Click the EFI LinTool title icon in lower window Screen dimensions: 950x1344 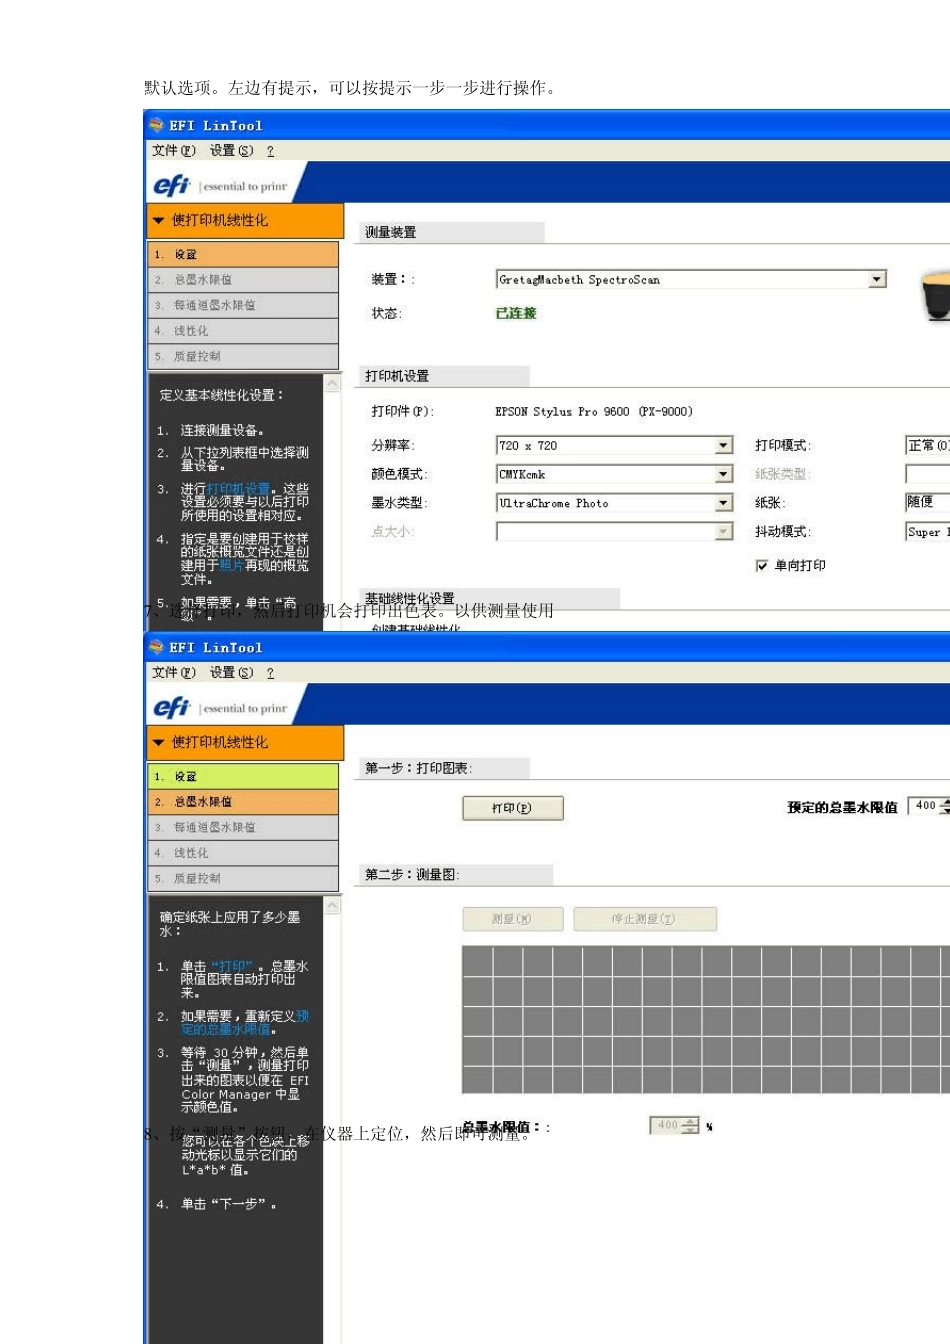click(x=156, y=647)
